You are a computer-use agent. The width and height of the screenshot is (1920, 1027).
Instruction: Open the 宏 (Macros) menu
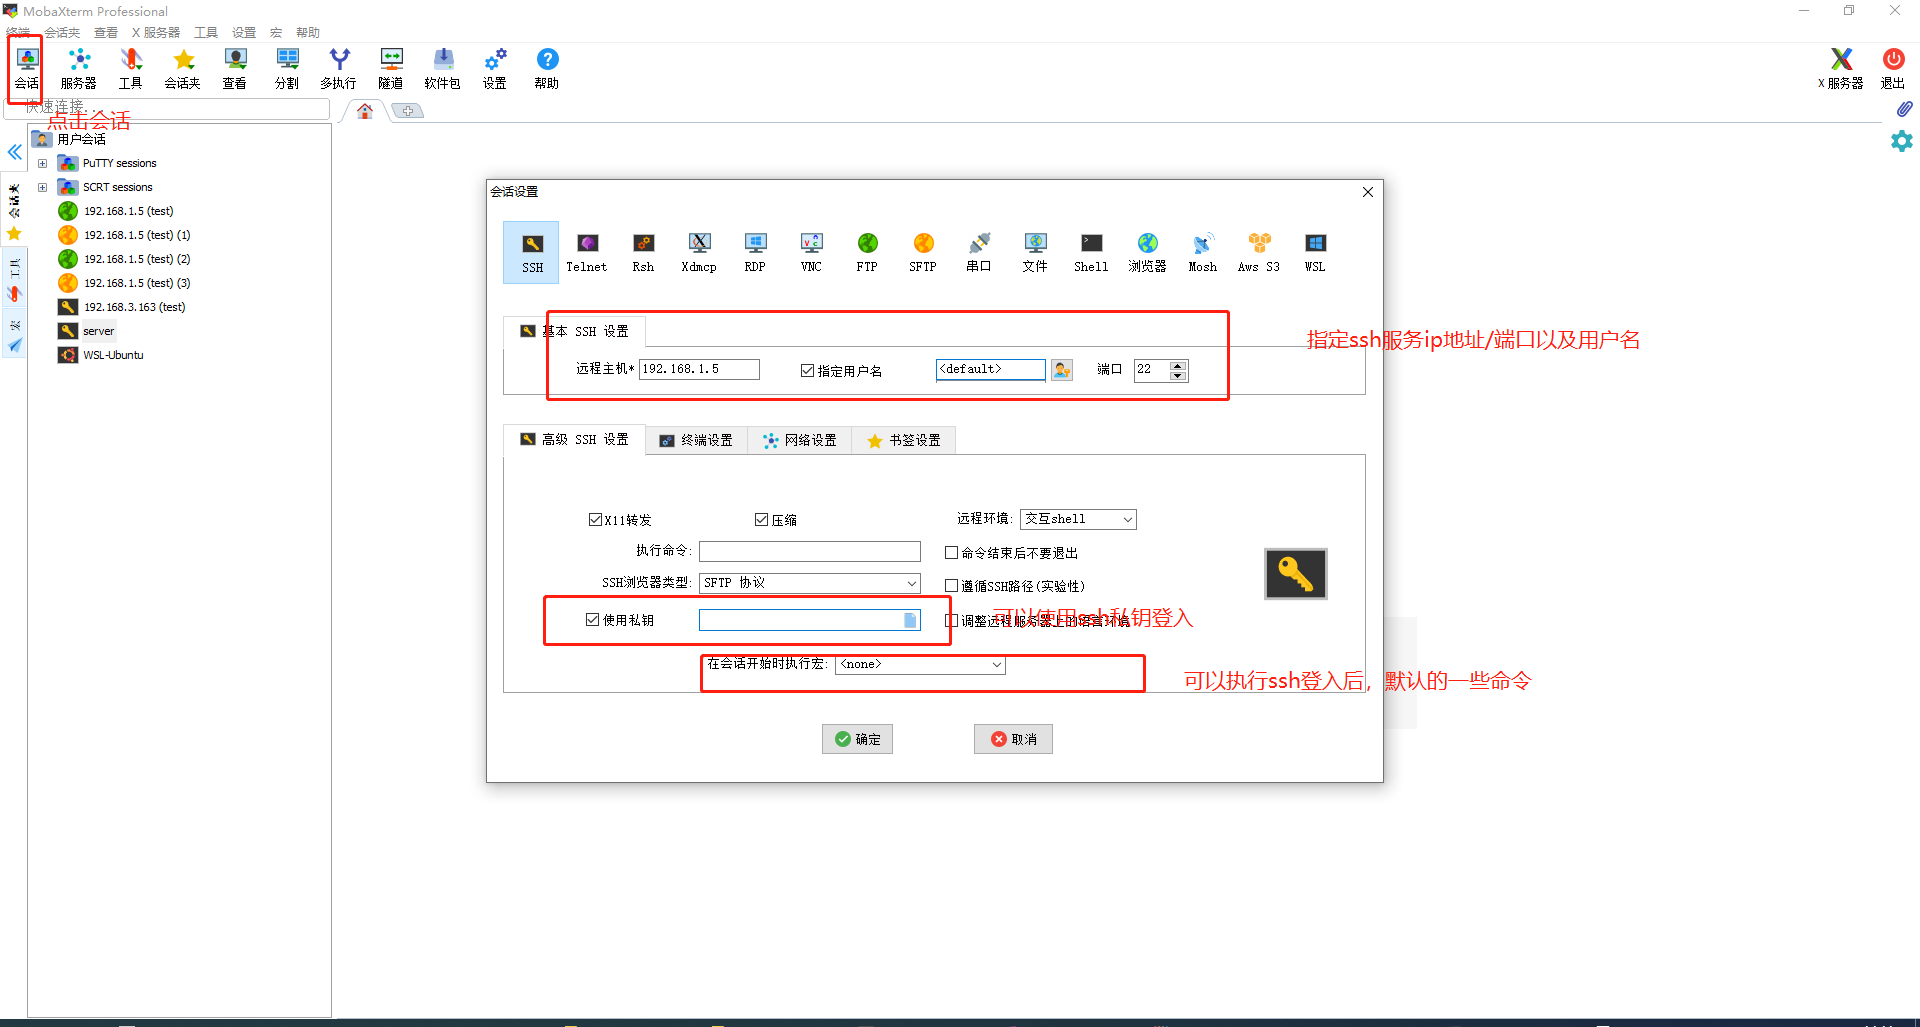tap(276, 33)
